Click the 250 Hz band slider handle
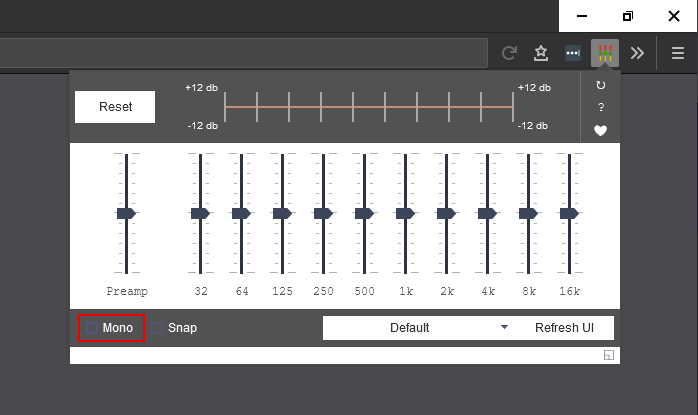Screen dimensions: 698x415 (323, 213)
